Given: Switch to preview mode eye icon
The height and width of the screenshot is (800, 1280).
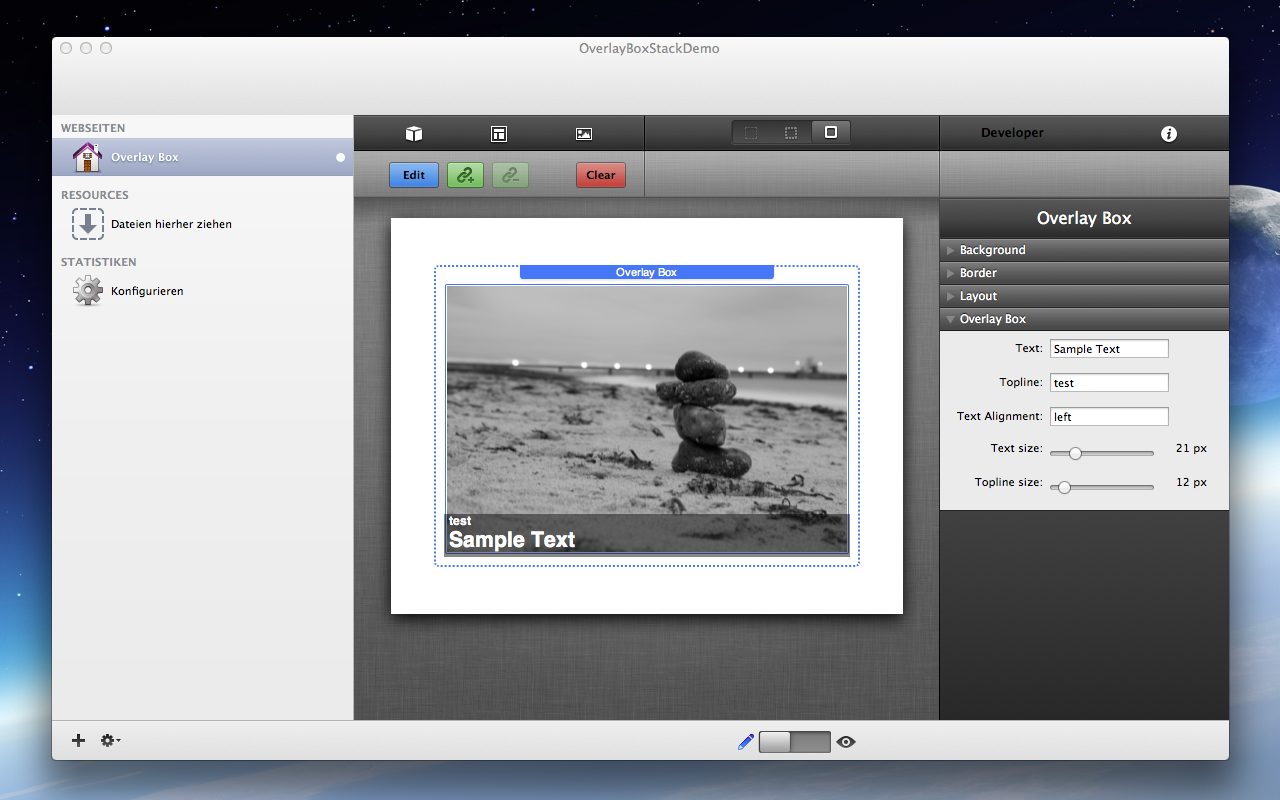Looking at the screenshot, I should (x=846, y=742).
